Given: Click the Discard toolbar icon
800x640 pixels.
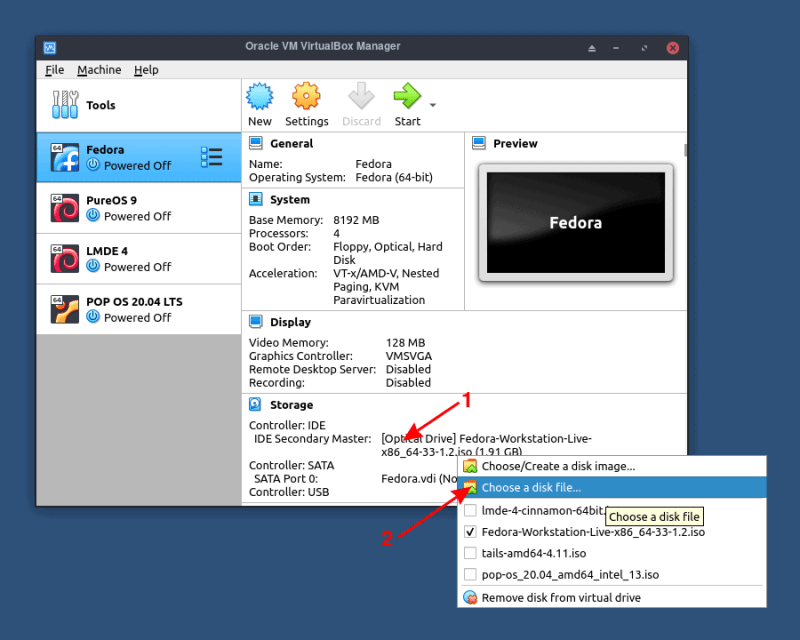Looking at the screenshot, I should (x=361, y=98).
